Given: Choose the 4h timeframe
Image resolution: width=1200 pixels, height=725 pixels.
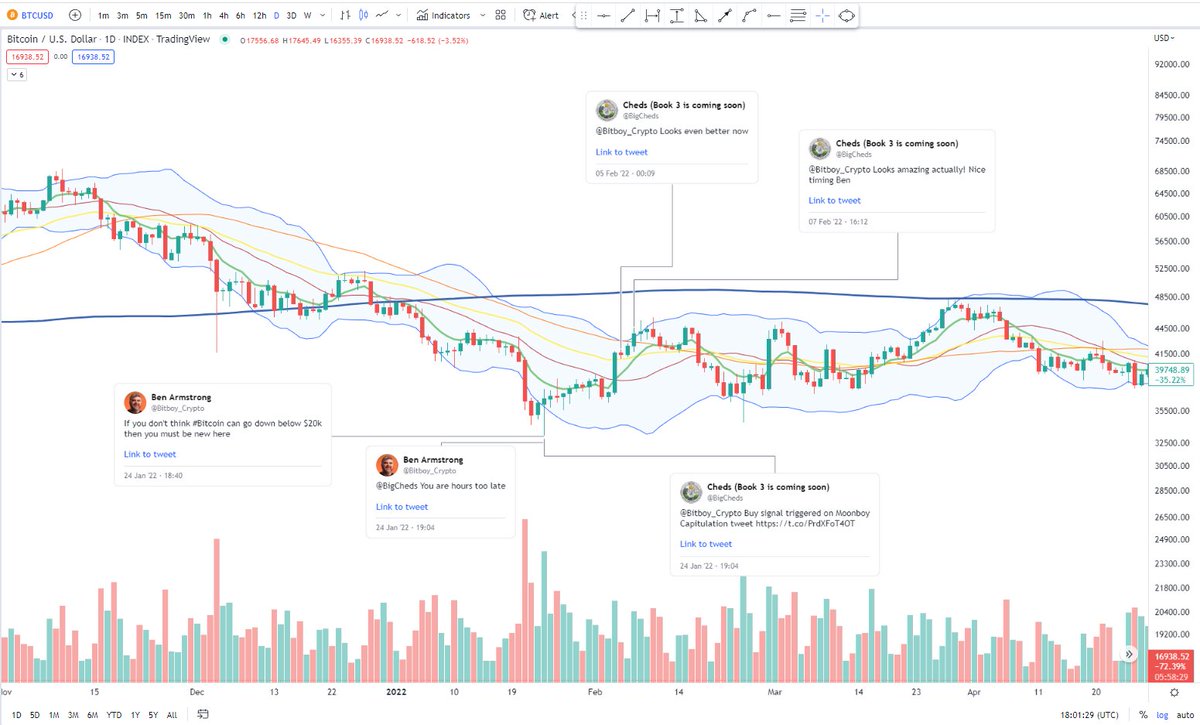Looking at the screenshot, I should pos(224,16).
